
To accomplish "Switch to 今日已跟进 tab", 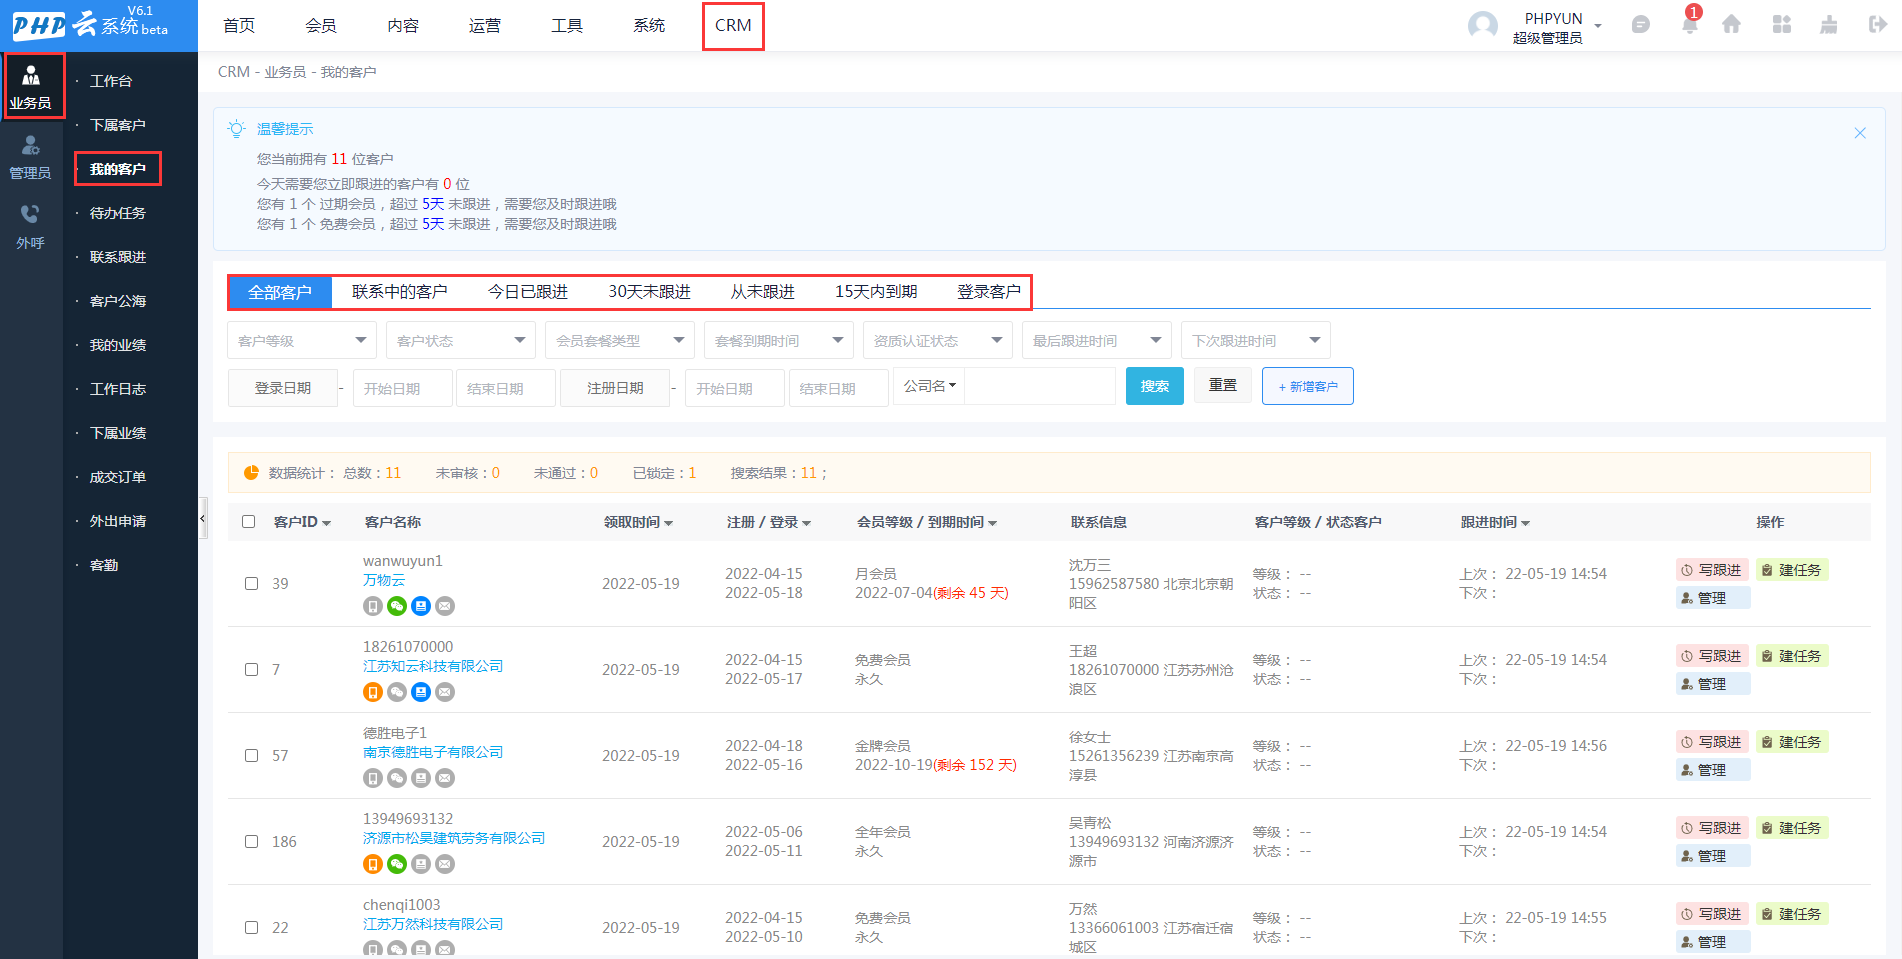I will (x=528, y=292).
